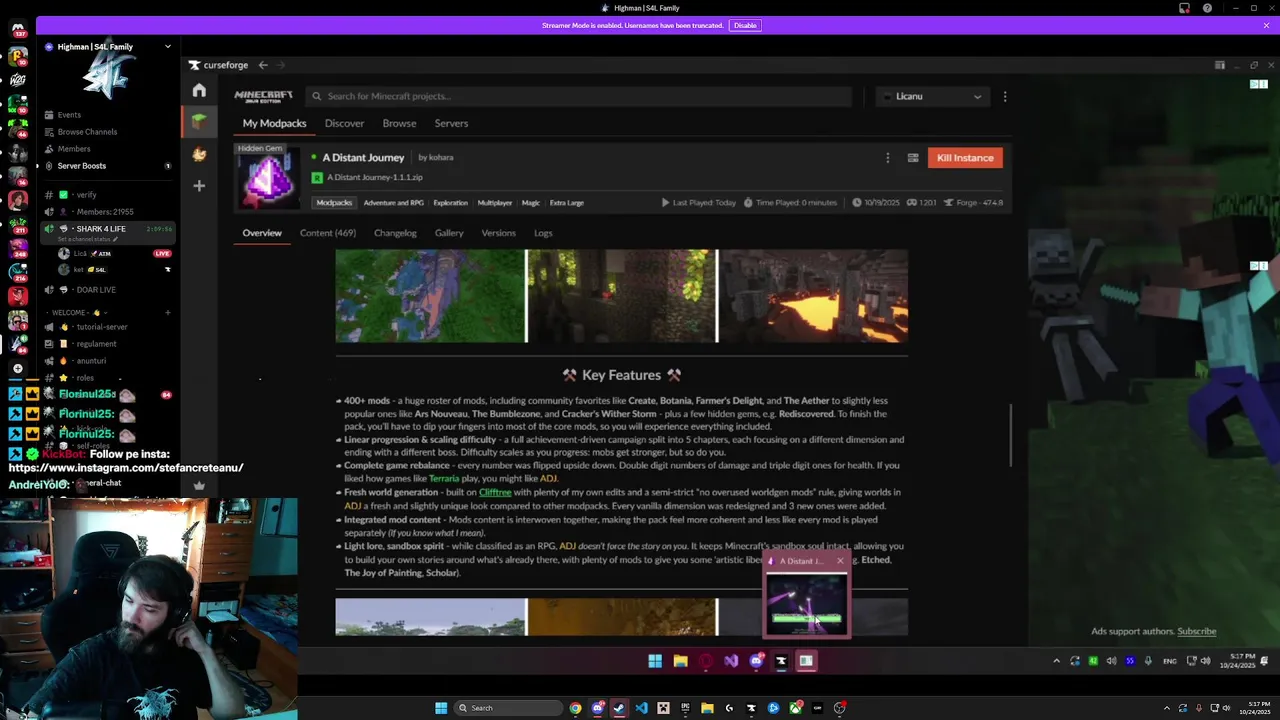Viewport: 1280px width, 720px height.
Task: Open author link kohara
Action: tap(441, 158)
